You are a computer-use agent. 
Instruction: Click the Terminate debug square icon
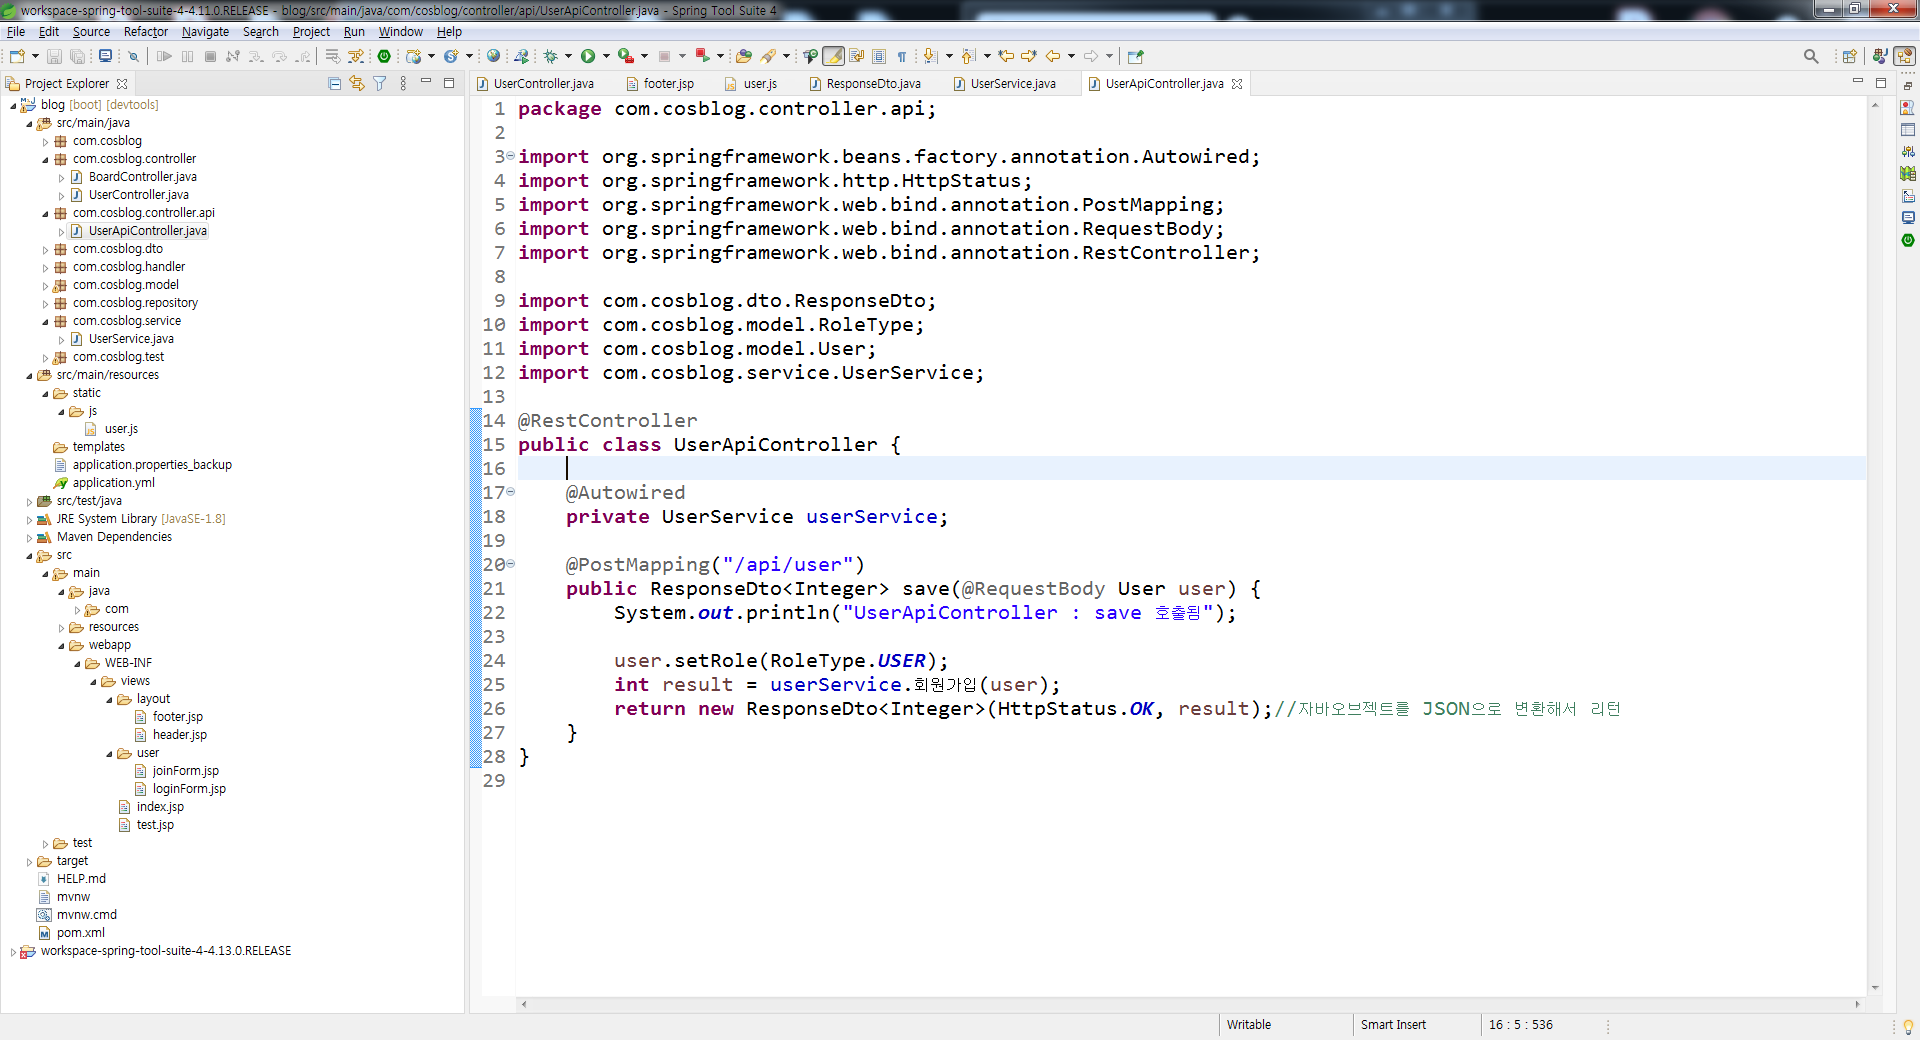tap(210, 56)
